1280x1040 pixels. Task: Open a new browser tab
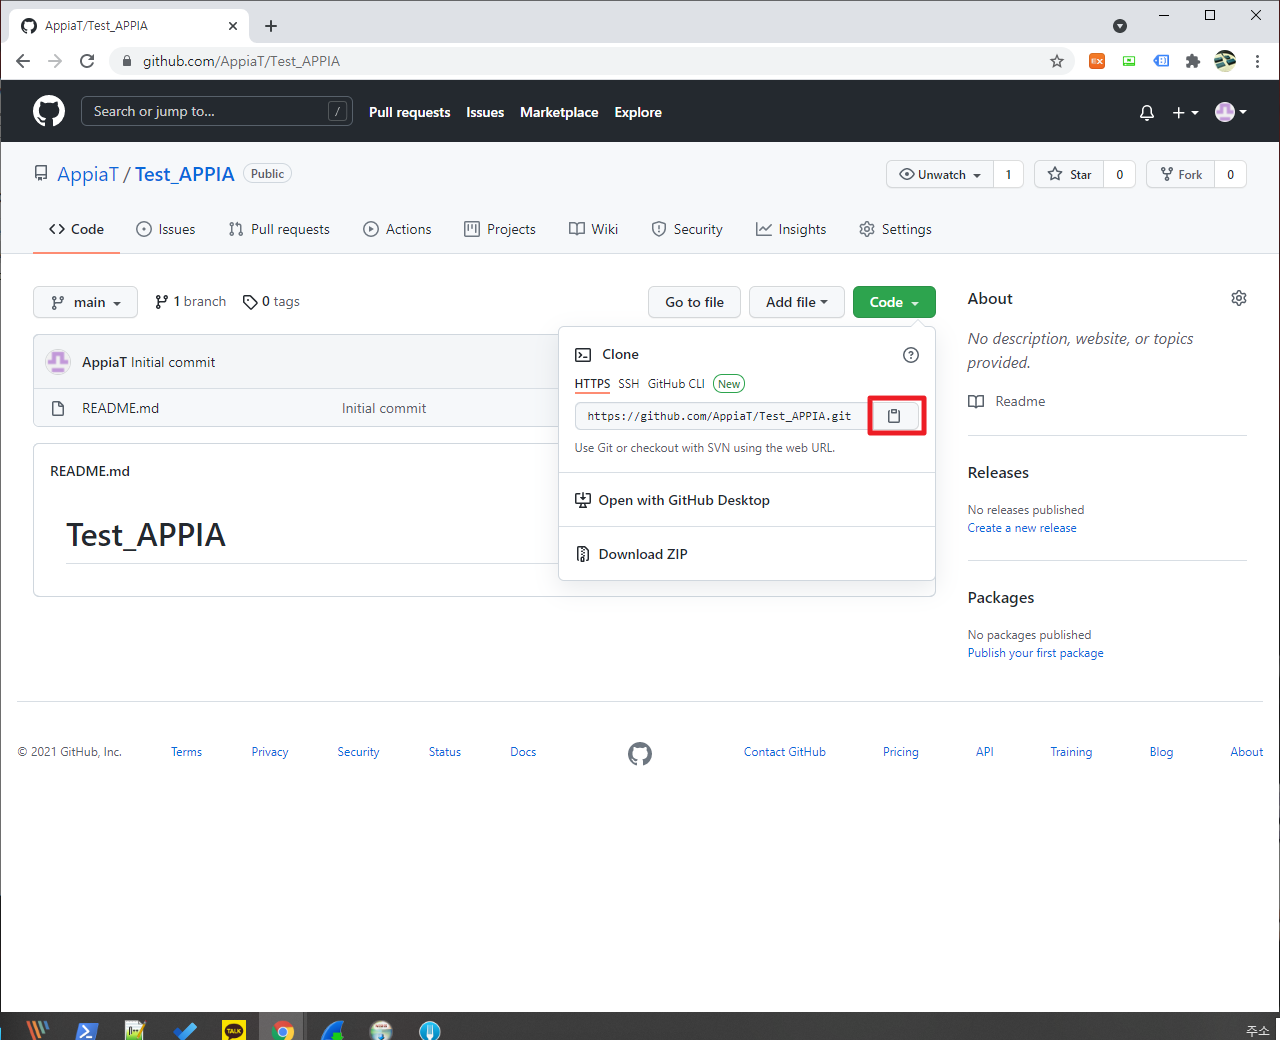point(271,26)
